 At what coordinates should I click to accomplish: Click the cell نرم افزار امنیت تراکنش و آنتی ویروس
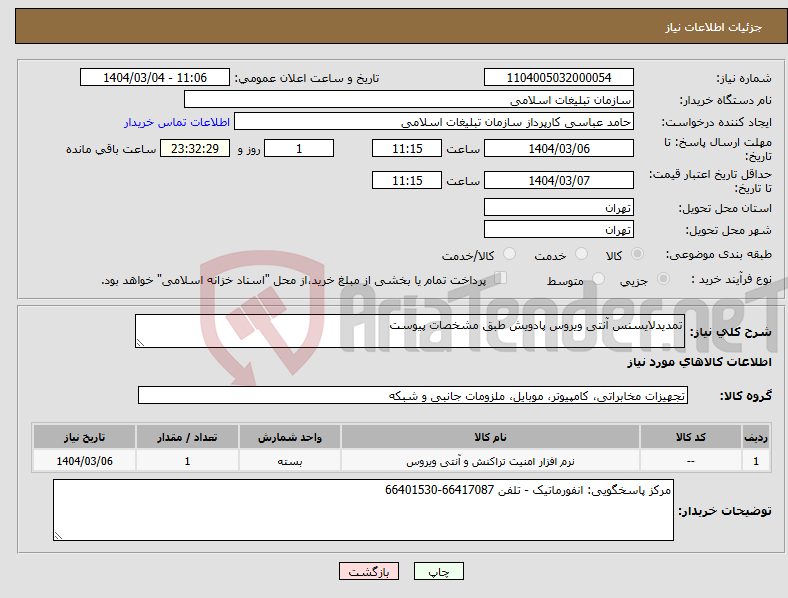(490, 461)
